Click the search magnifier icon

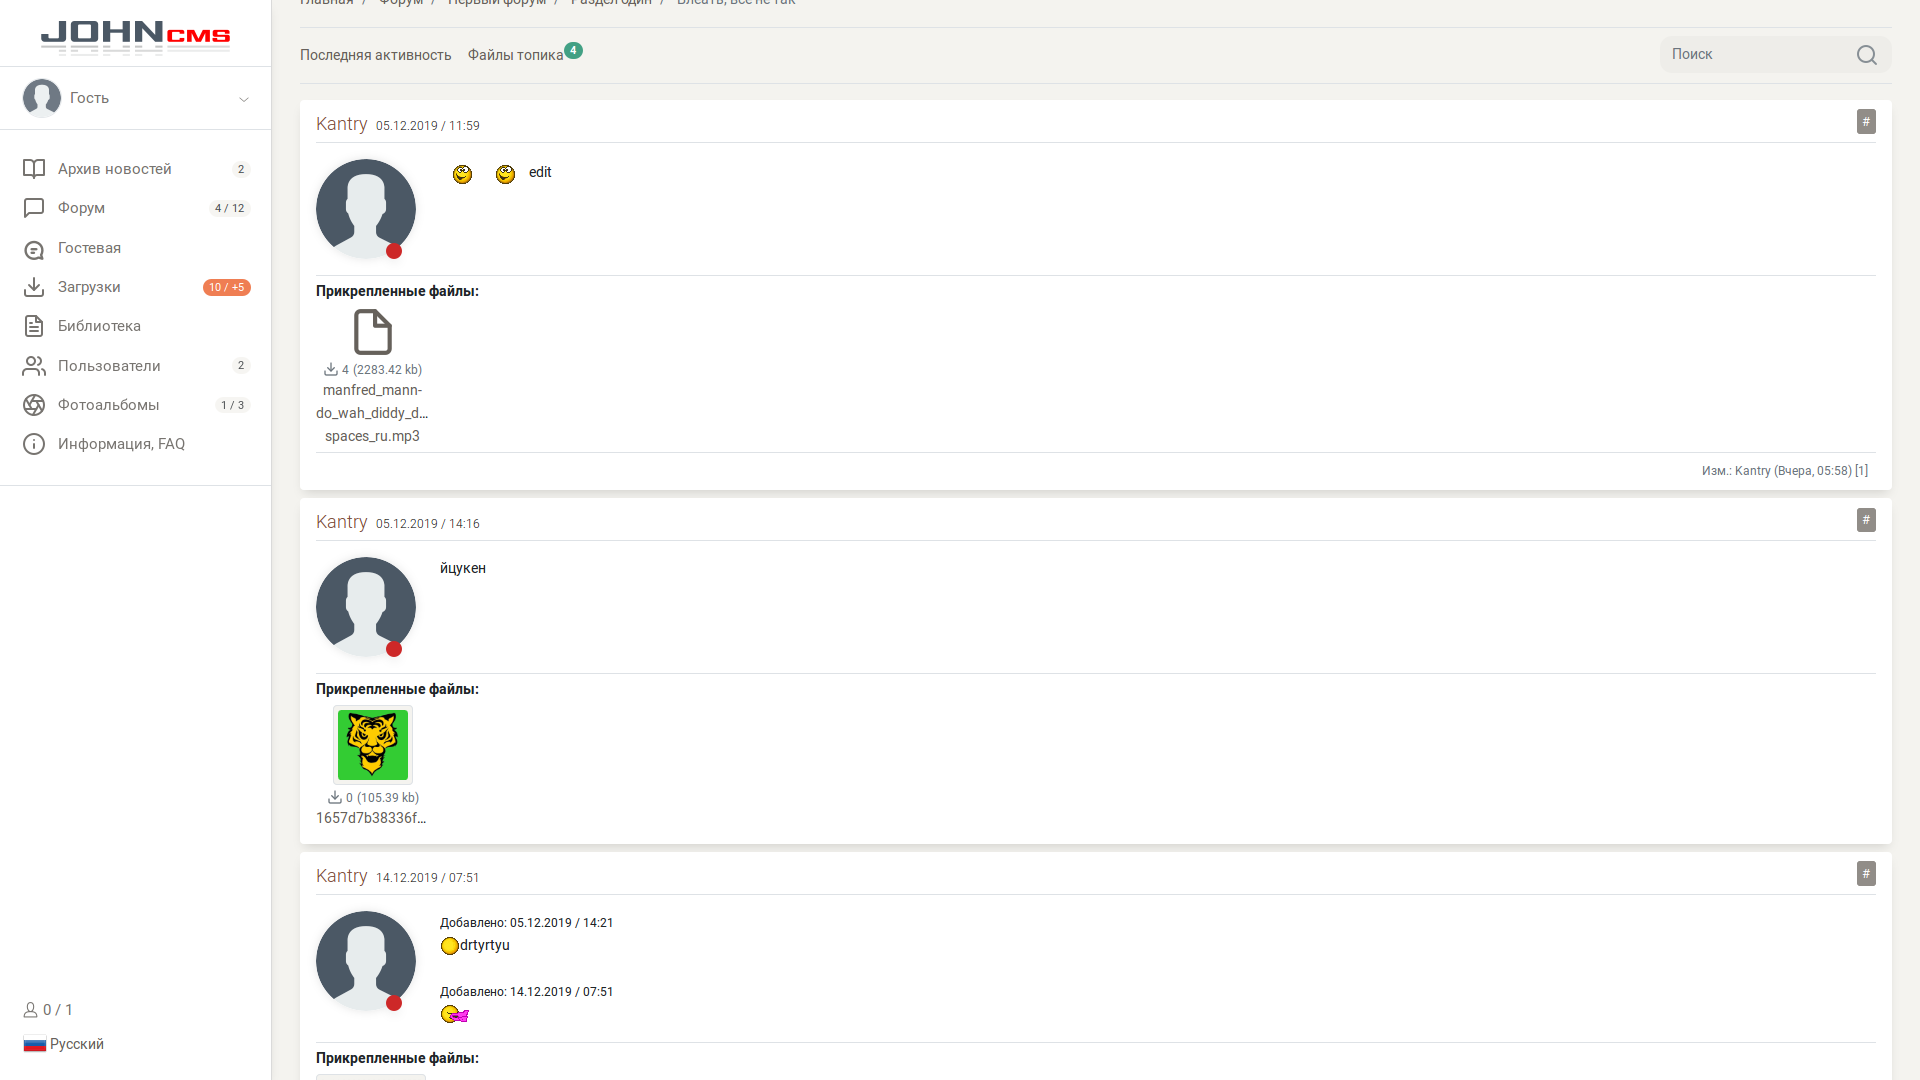click(x=1866, y=55)
